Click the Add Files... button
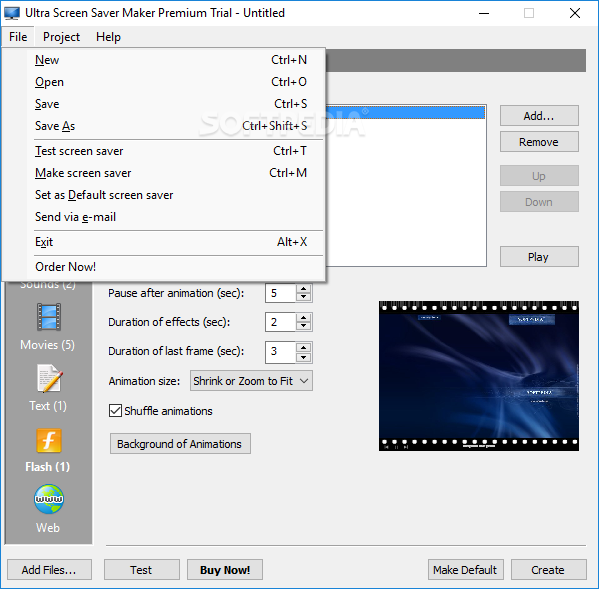599x589 pixels. click(x=49, y=570)
